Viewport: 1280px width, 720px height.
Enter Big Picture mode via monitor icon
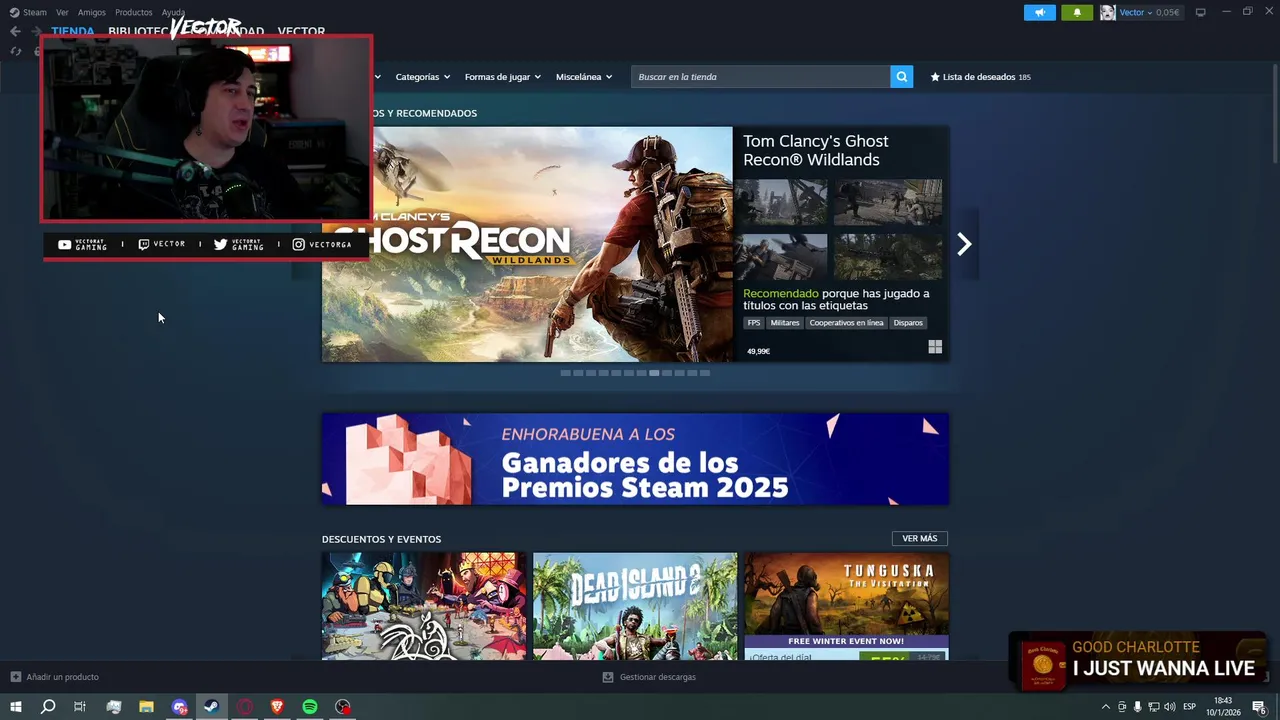pyautogui.click(x=1200, y=12)
